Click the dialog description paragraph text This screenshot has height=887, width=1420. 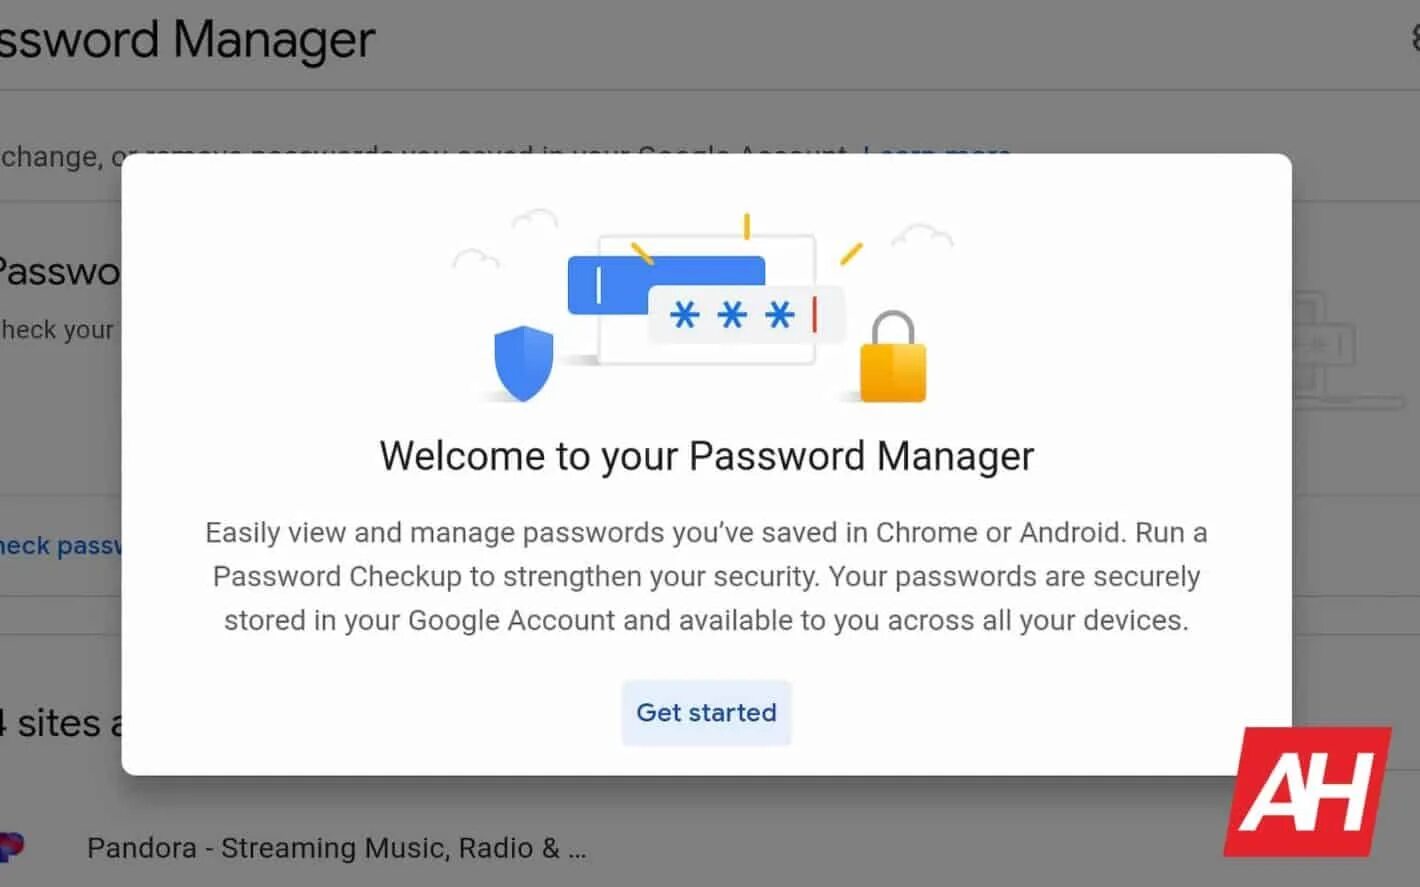pyautogui.click(x=706, y=576)
